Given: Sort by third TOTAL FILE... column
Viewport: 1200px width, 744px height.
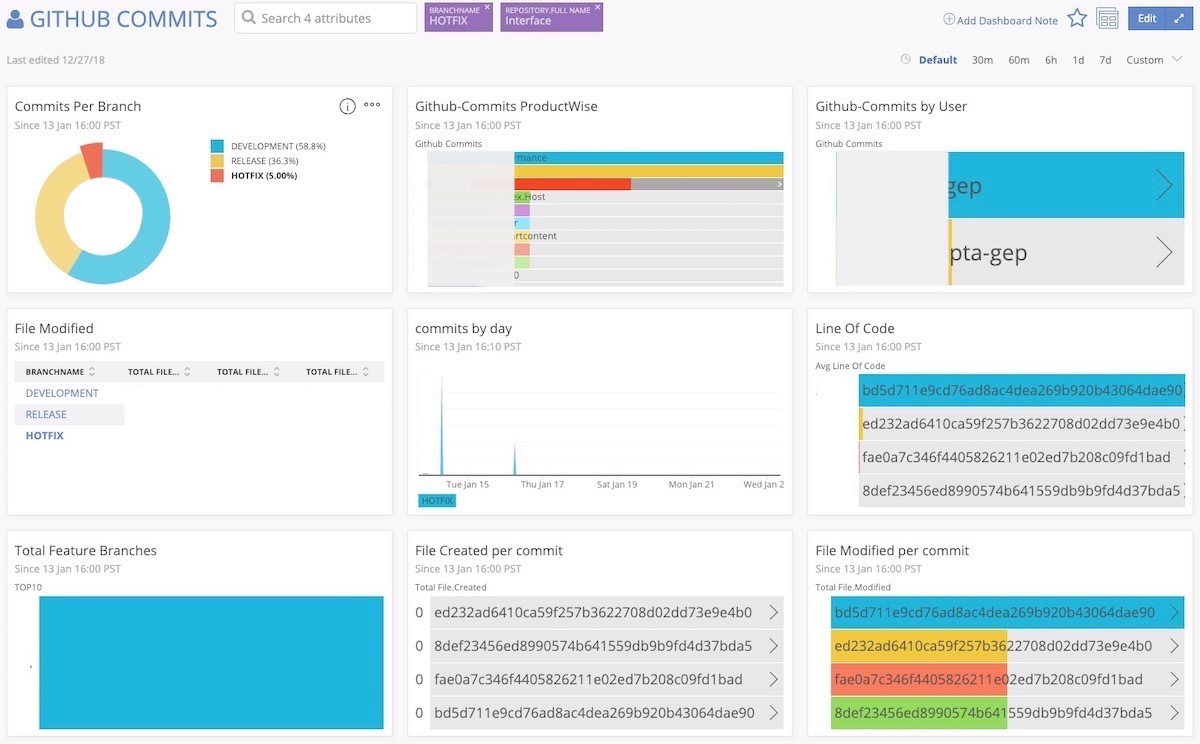Looking at the screenshot, I should pyautogui.click(x=338, y=372).
